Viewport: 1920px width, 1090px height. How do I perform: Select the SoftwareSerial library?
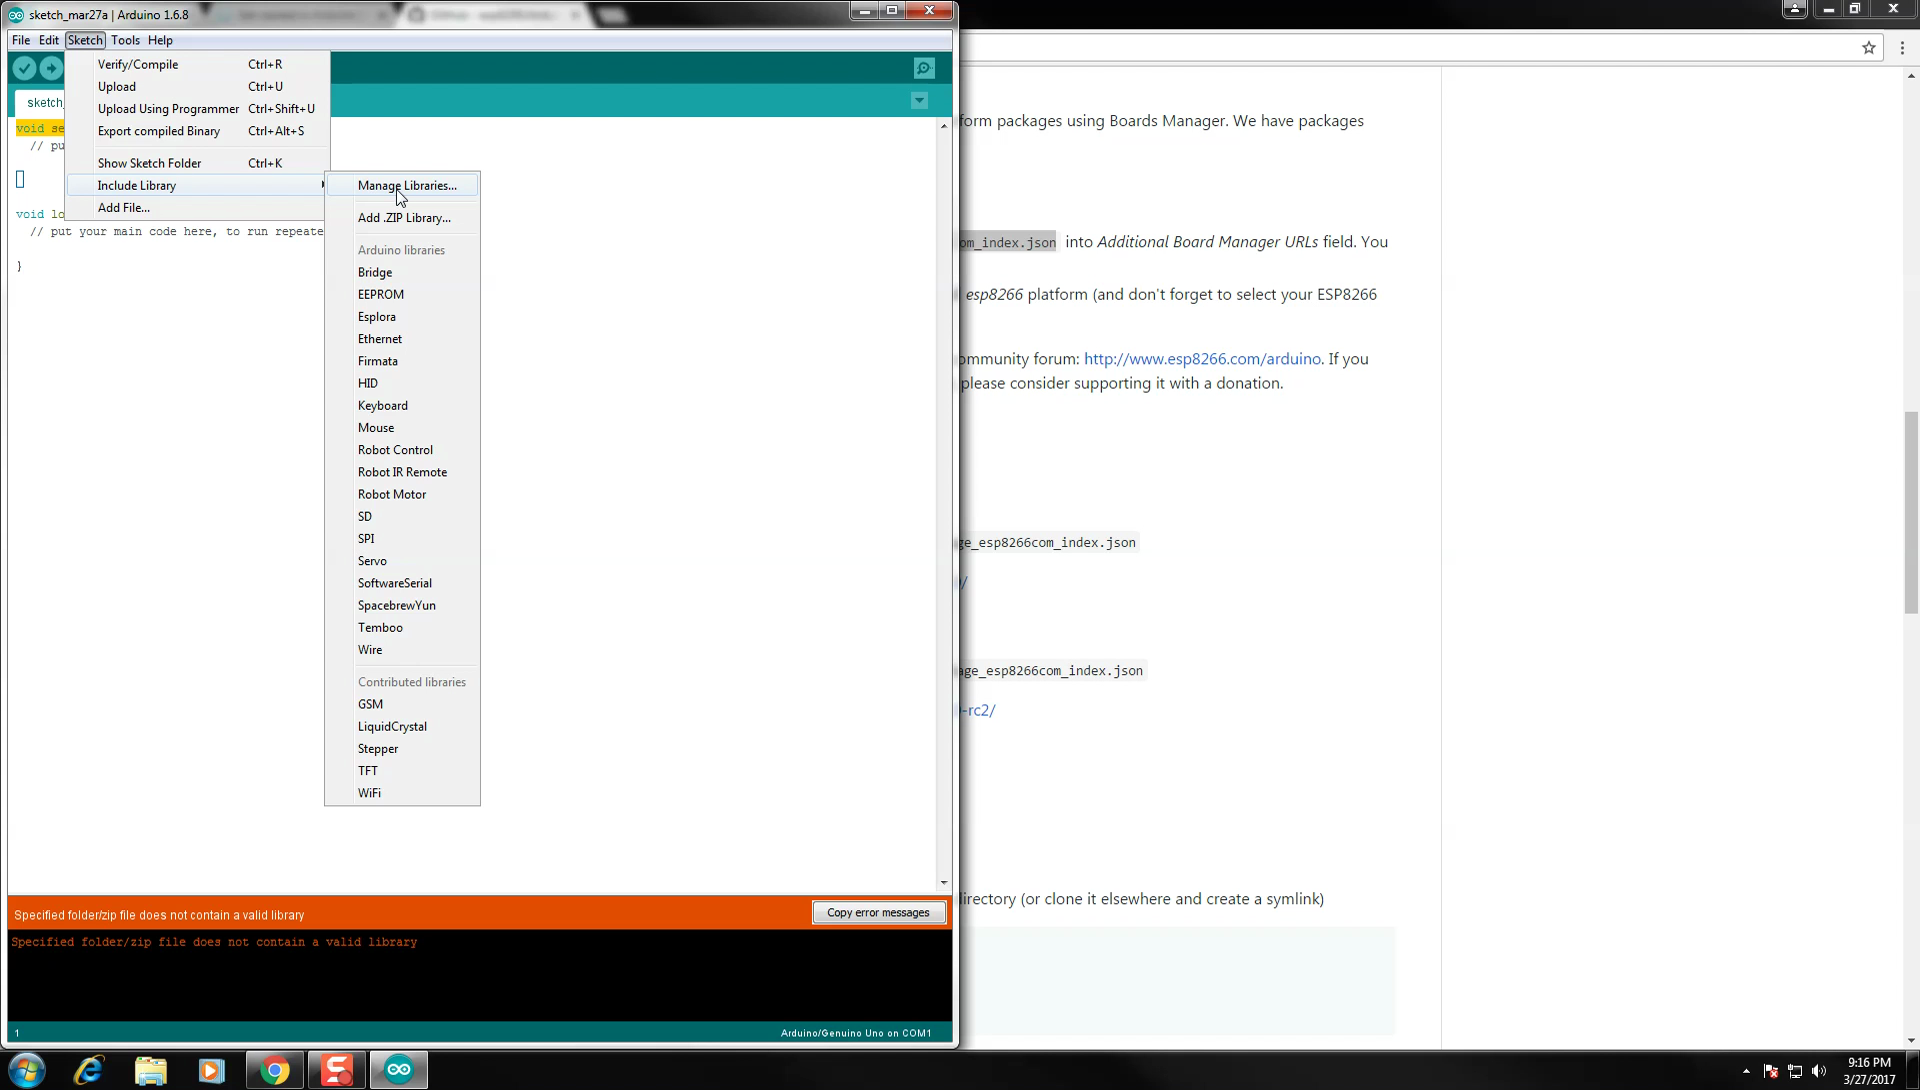click(393, 583)
